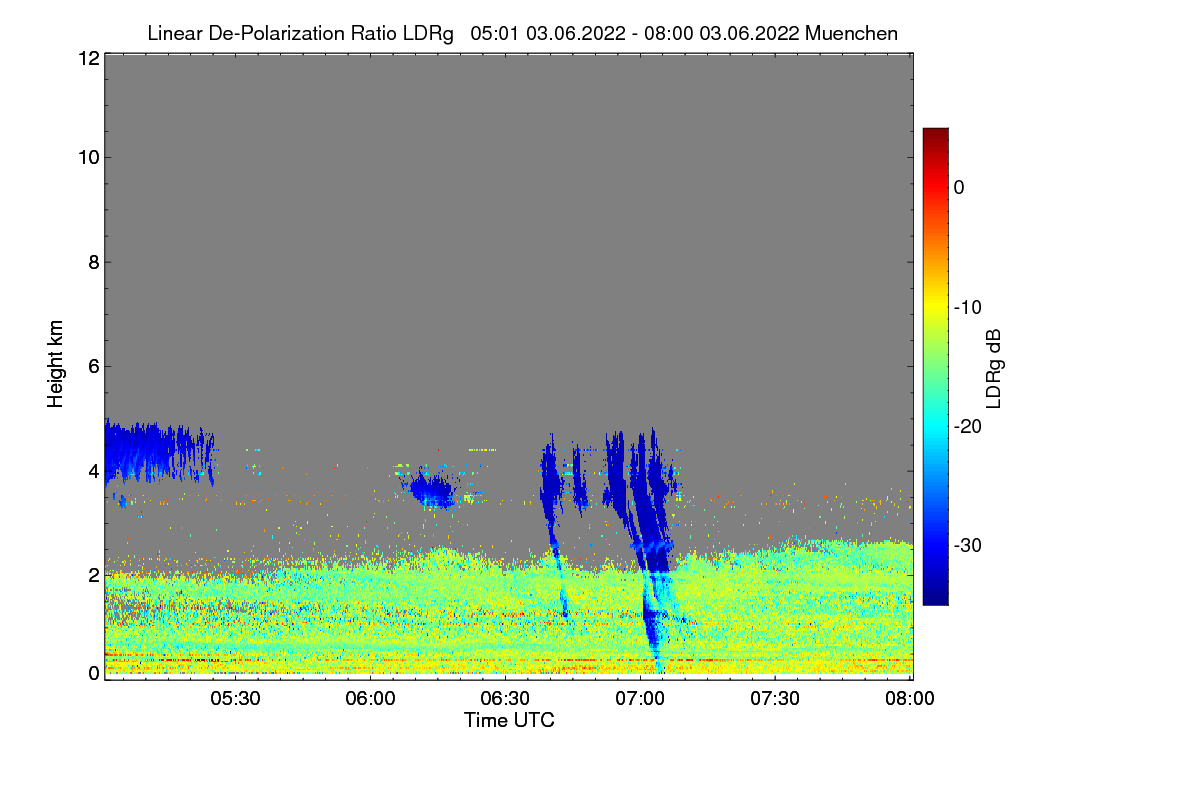
Task: Click the colorbar value 0 label
Action: 959,187
